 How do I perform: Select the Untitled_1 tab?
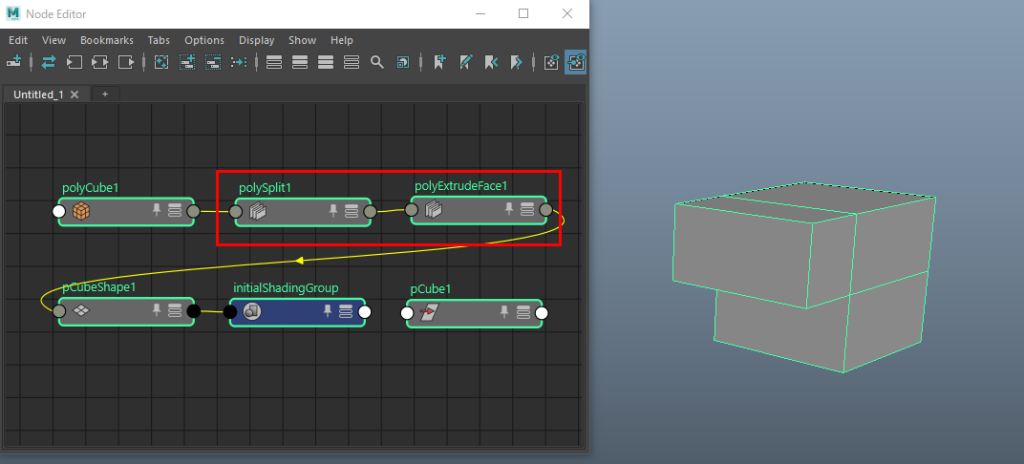tap(39, 94)
